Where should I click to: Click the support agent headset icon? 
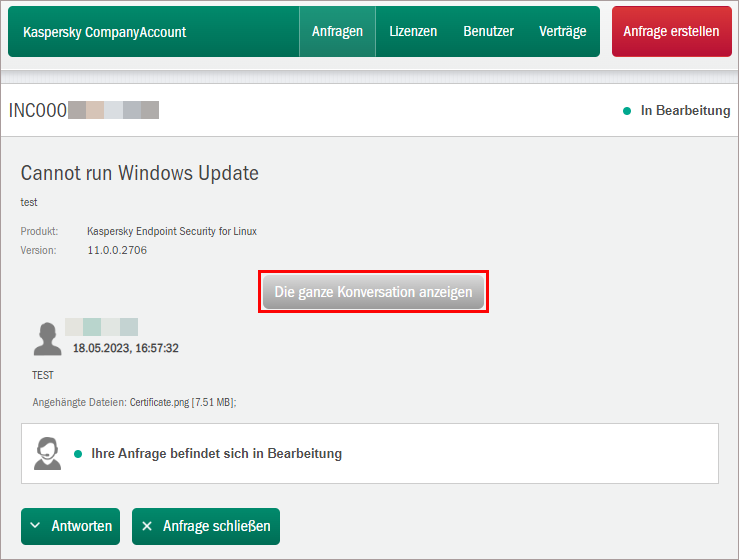[x=48, y=453]
